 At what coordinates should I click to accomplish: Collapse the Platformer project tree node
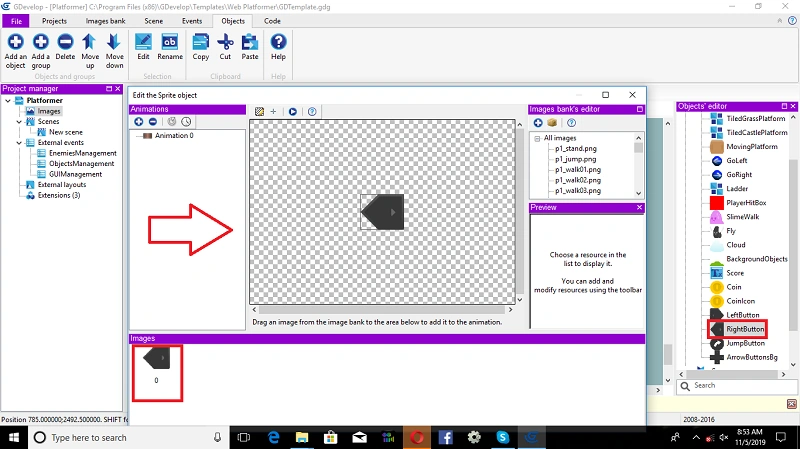point(8,101)
